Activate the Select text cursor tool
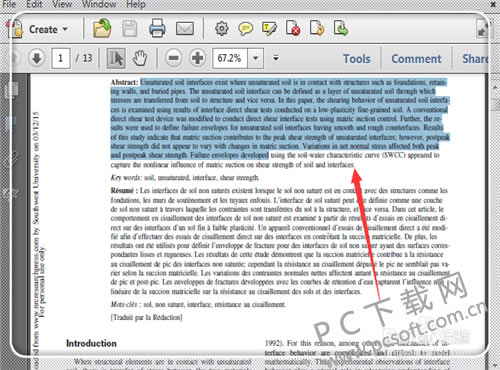This screenshot has width=500, height=370. [x=116, y=58]
